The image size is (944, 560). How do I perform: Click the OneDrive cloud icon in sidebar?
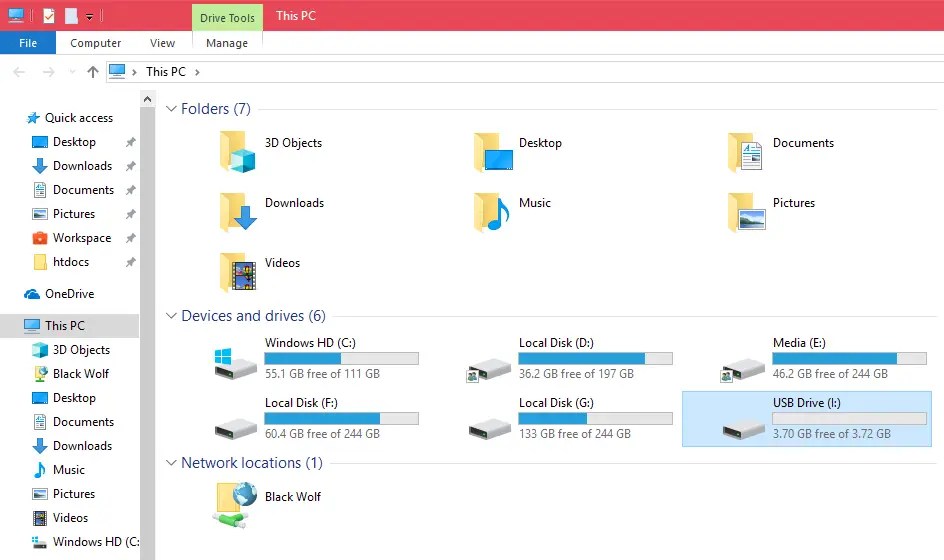click(x=32, y=294)
